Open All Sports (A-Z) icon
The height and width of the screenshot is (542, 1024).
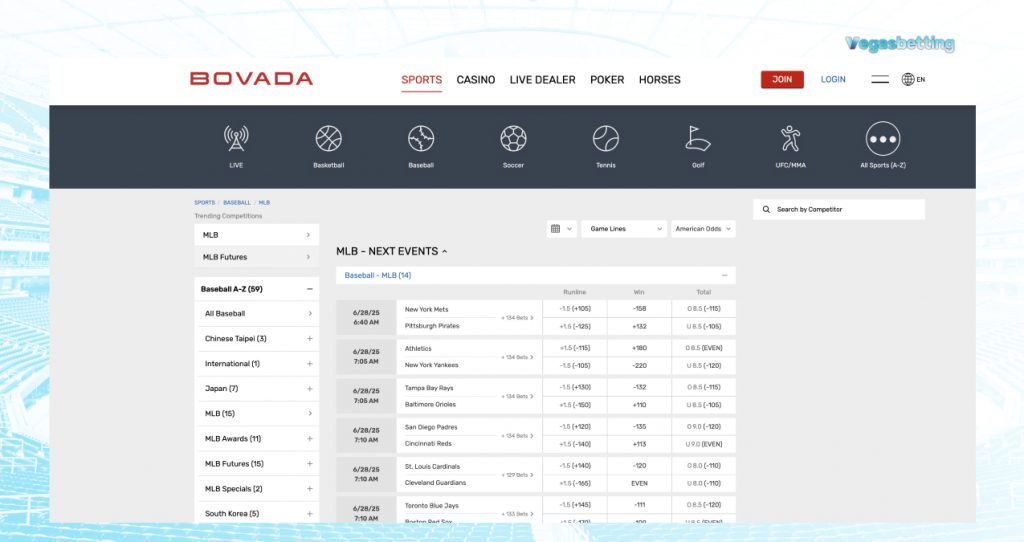(883, 138)
